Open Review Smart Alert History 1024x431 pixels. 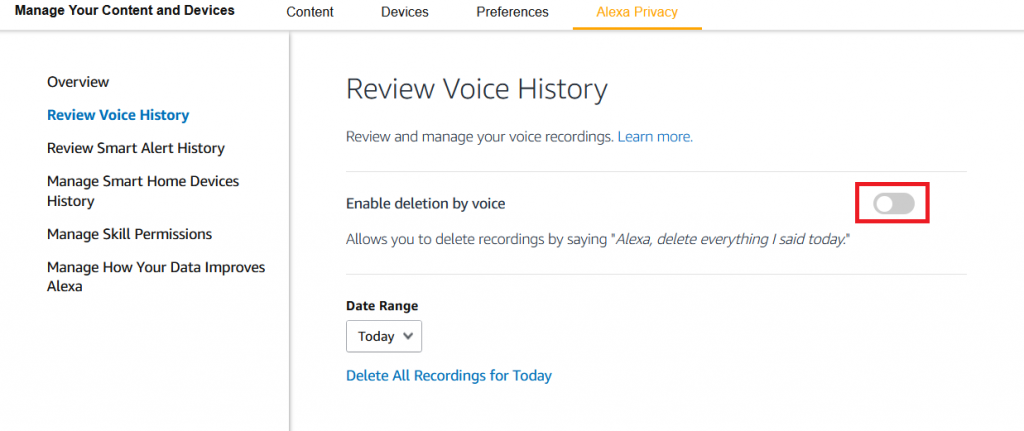(x=136, y=148)
